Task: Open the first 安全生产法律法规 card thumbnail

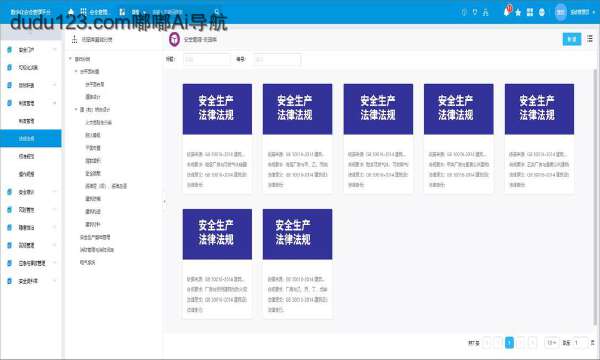Action: coord(217,109)
